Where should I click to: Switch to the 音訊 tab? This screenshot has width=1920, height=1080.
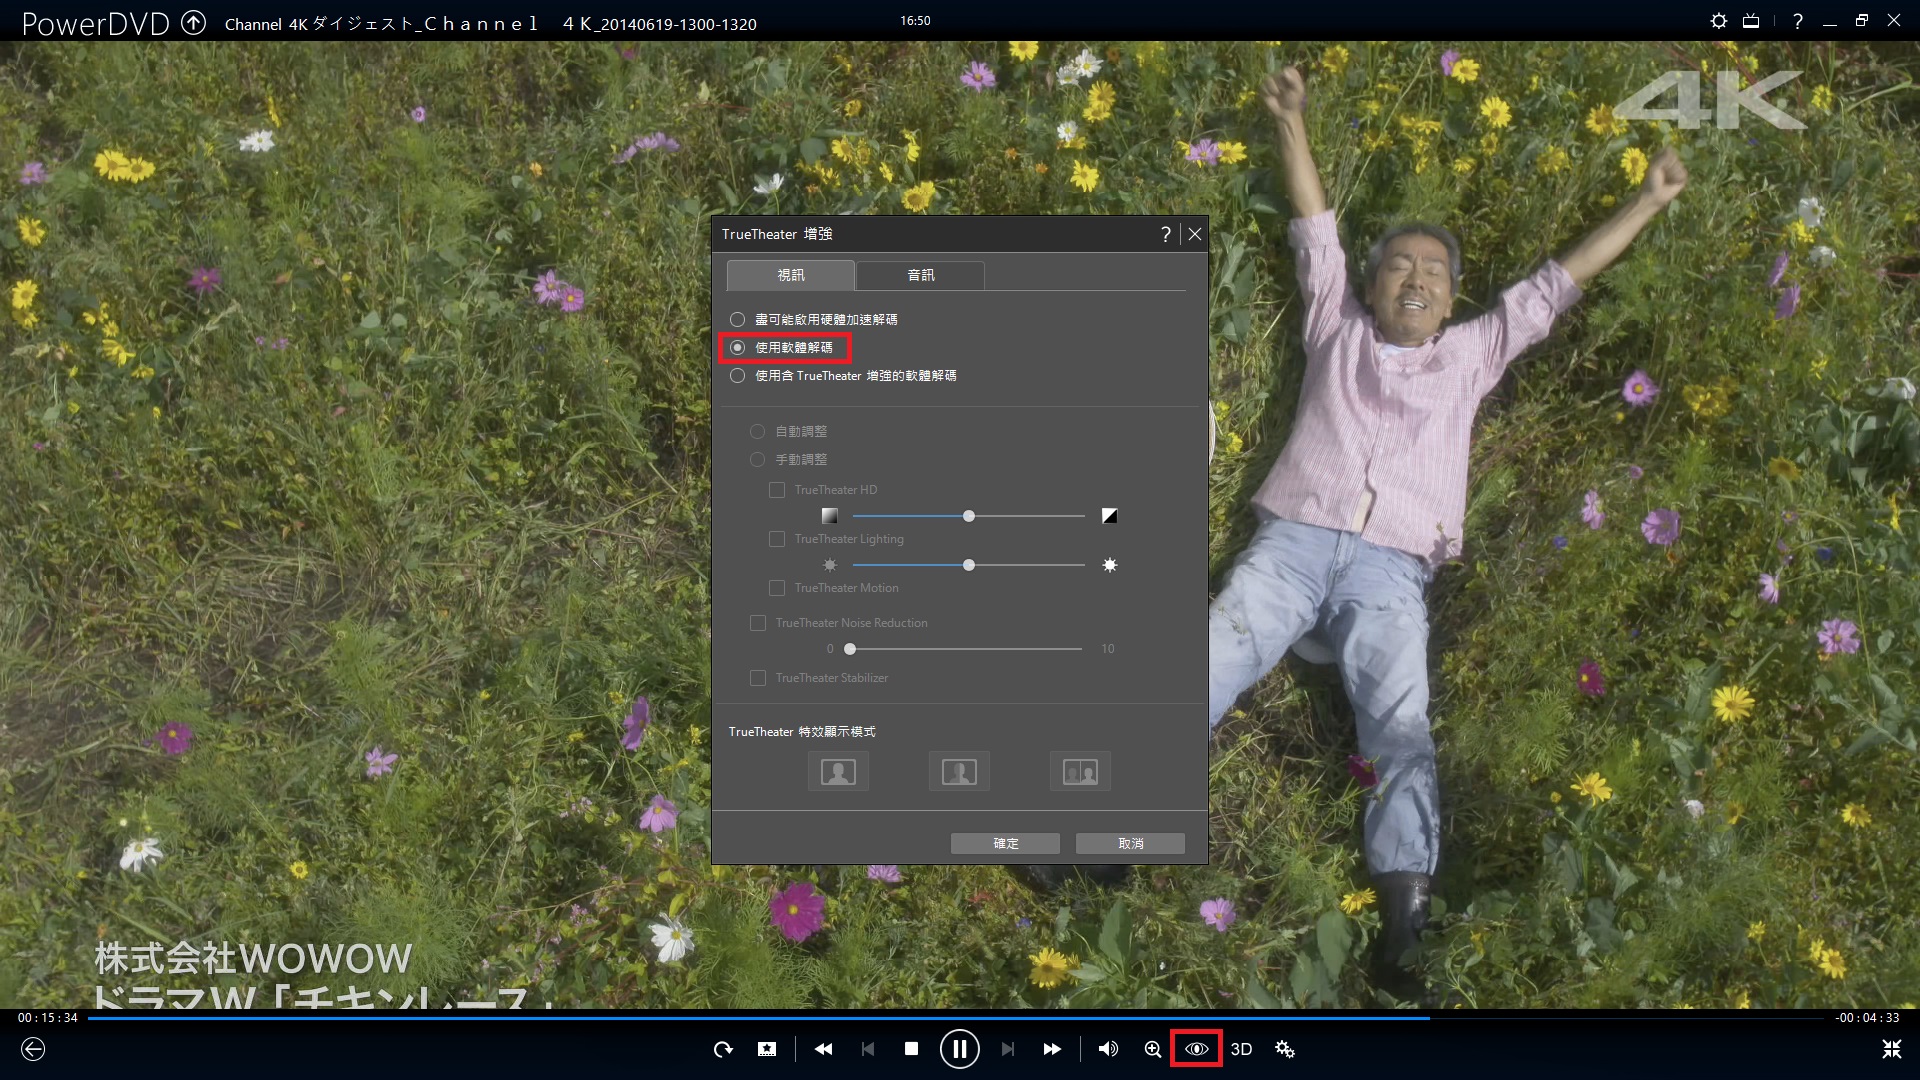pyautogui.click(x=920, y=275)
